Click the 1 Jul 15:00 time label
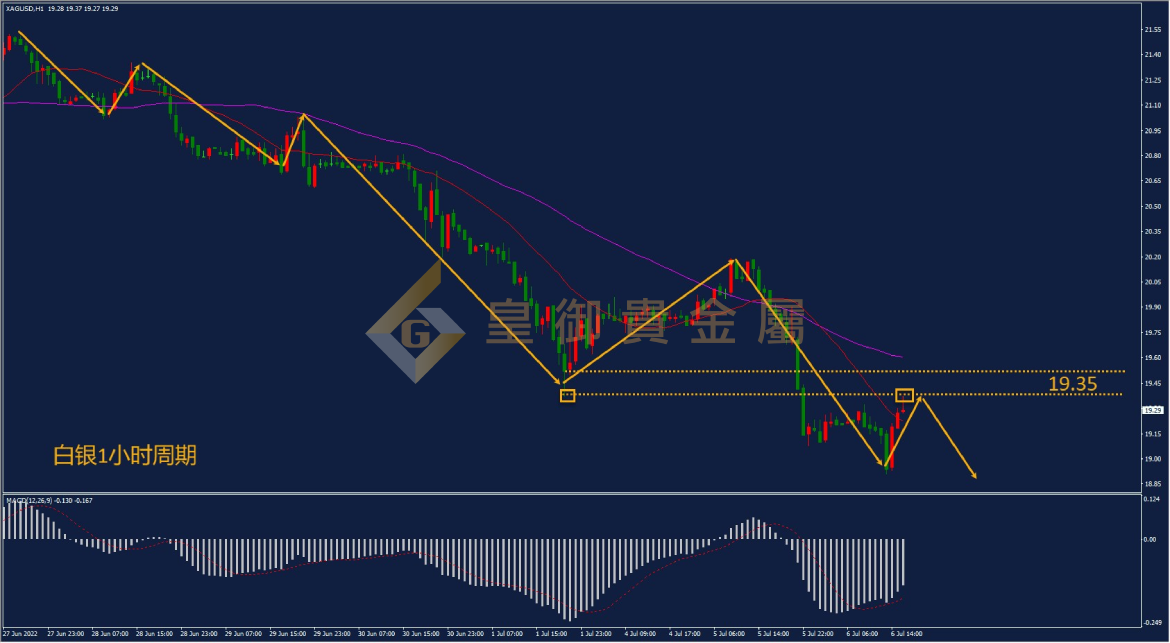The width and height of the screenshot is (1170, 643). click(551, 633)
